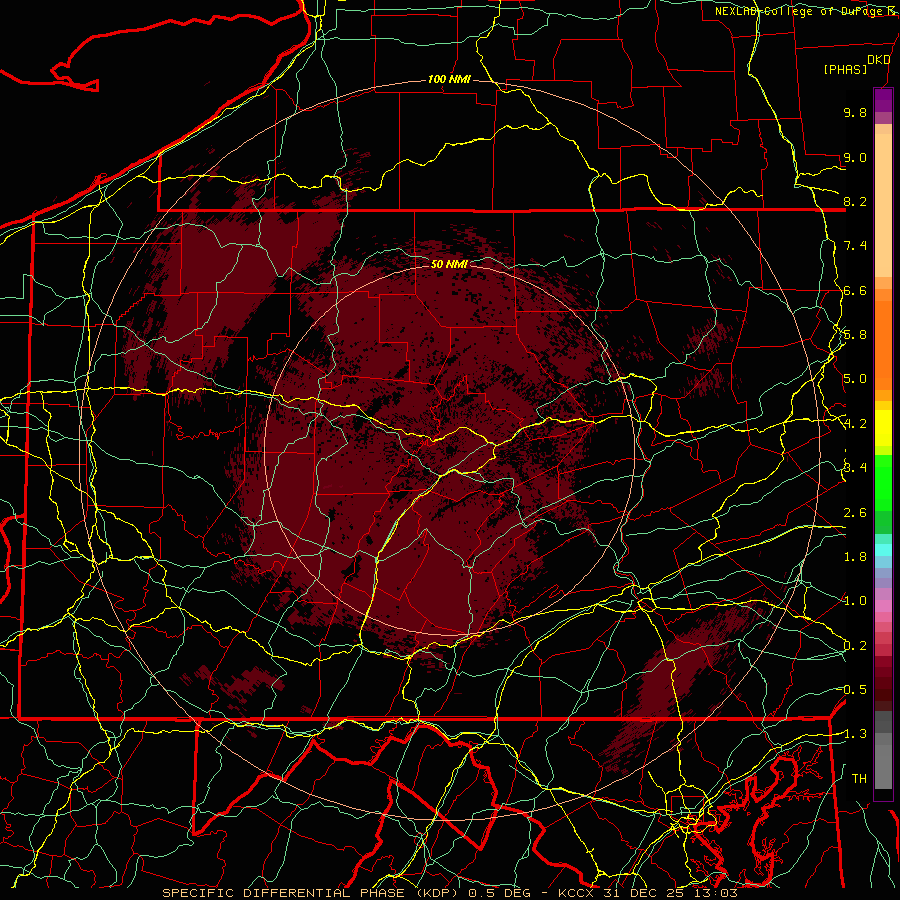
Task: Click the 5.0 value on the color scale
Action: [855, 379]
